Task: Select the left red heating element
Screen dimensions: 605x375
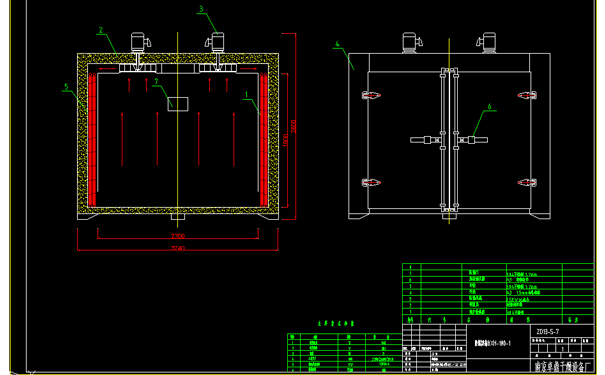Action: coord(92,140)
